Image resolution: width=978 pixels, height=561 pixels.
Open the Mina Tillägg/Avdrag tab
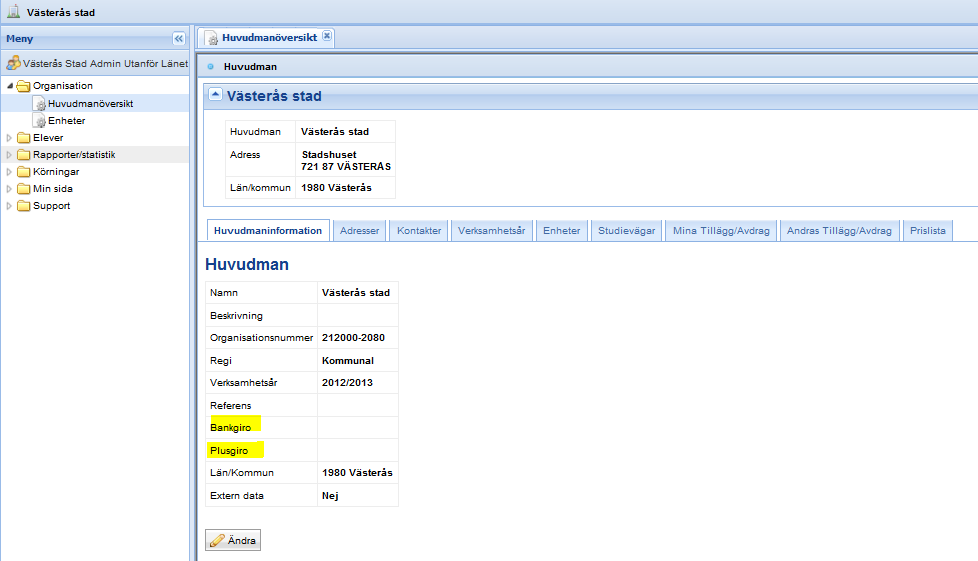click(721, 230)
